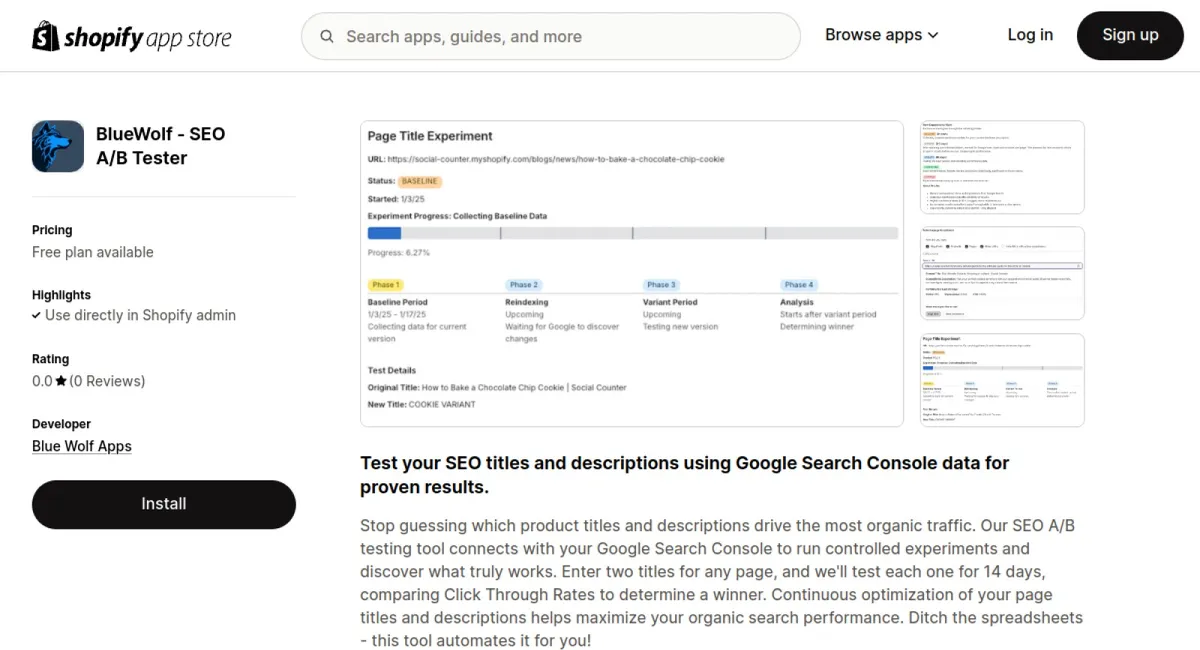The height and width of the screenshot is (650, 1200).
Task: Open the main Page Title Experiment screenshot
Action: (632, 274)
